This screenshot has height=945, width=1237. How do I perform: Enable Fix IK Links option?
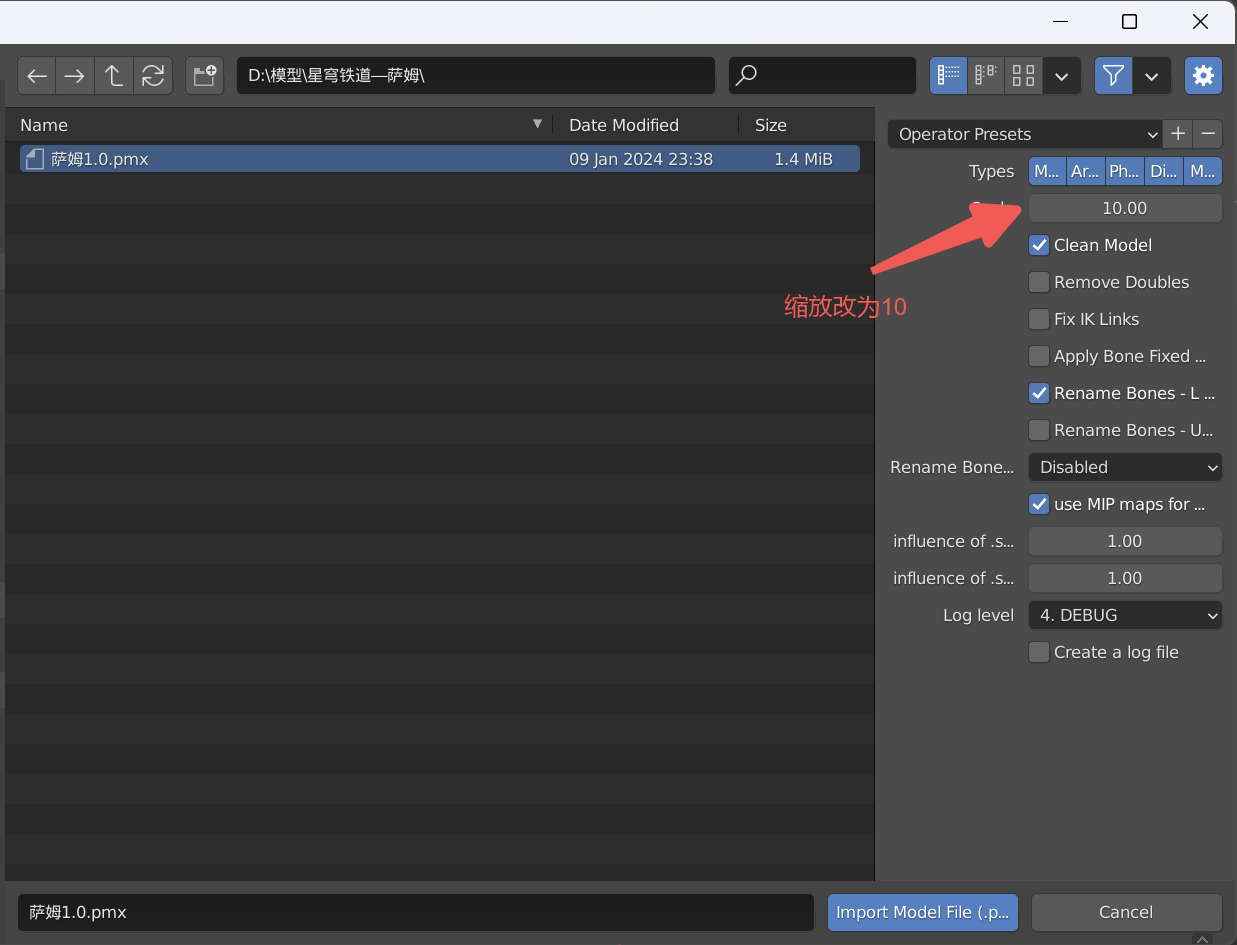[x=1039, y=319]
